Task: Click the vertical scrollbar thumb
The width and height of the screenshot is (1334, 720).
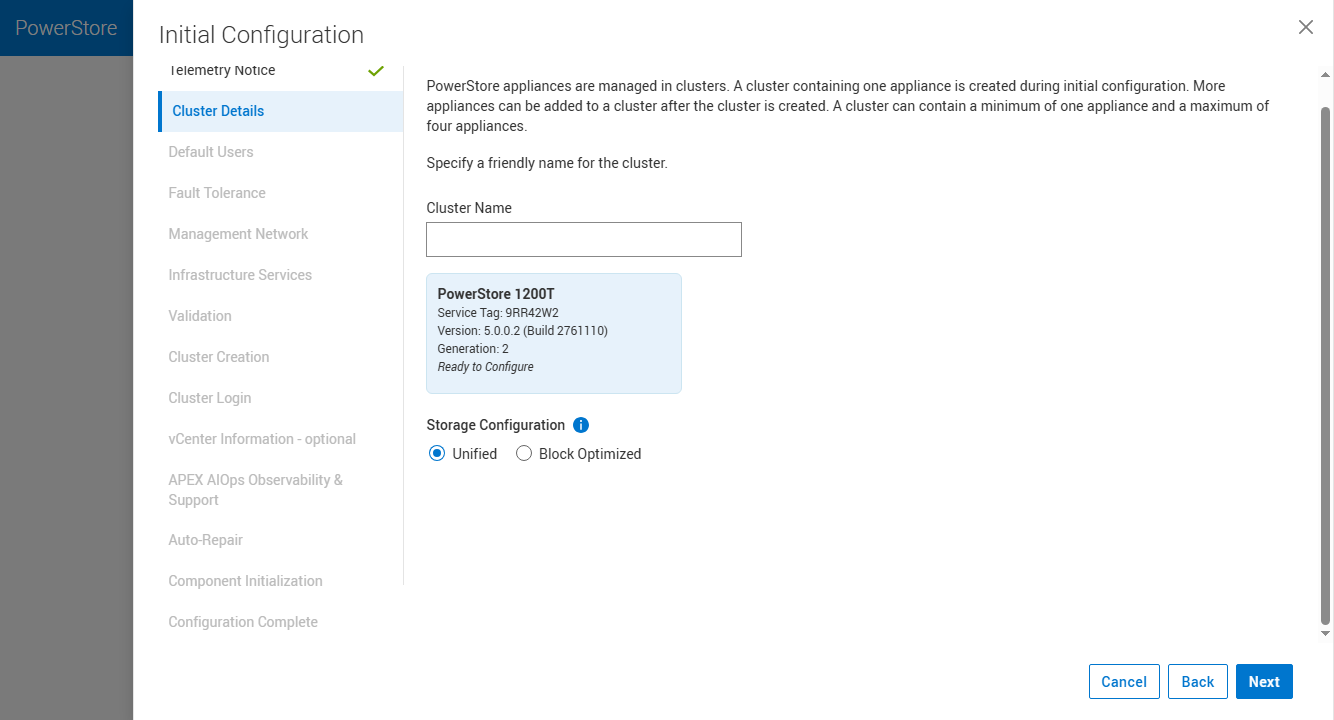Action: (1326, 365)
